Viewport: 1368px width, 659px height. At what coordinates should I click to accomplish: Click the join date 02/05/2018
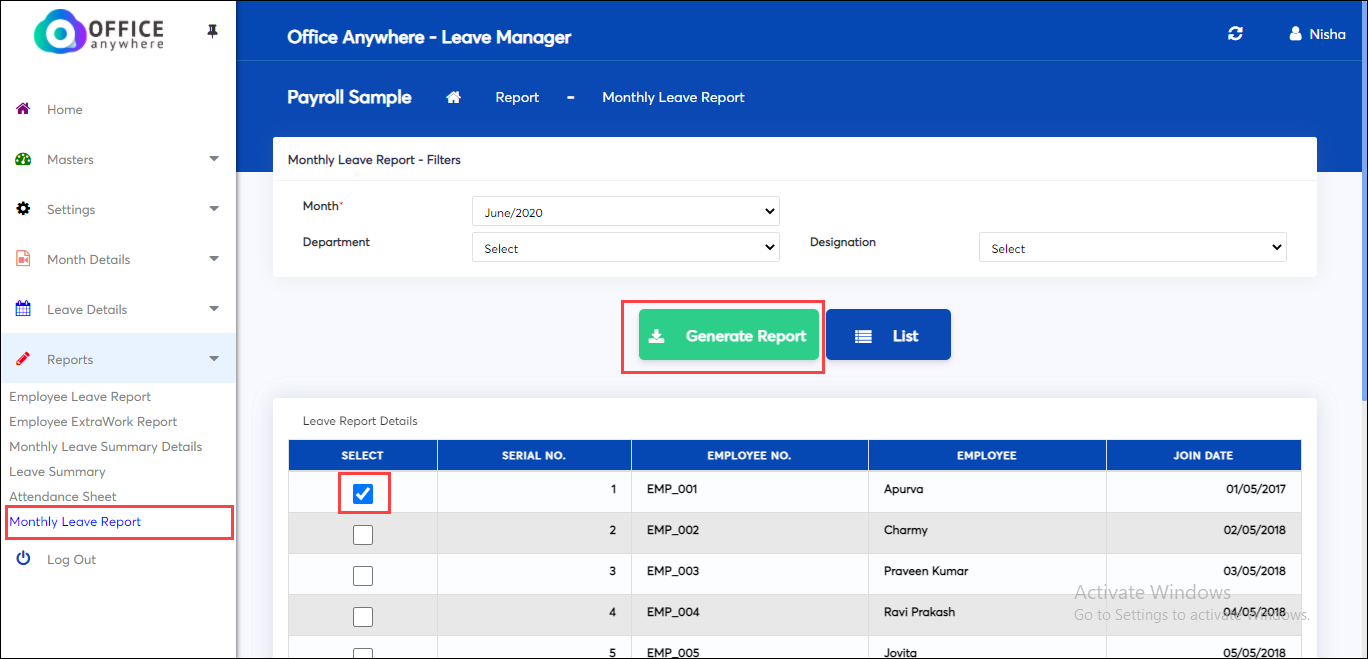coord(1254,530)
